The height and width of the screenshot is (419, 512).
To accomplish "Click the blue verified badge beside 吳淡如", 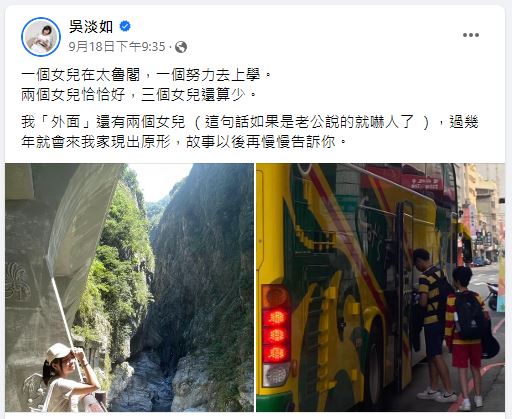I will pyautogui.click(x=125, y=26).
